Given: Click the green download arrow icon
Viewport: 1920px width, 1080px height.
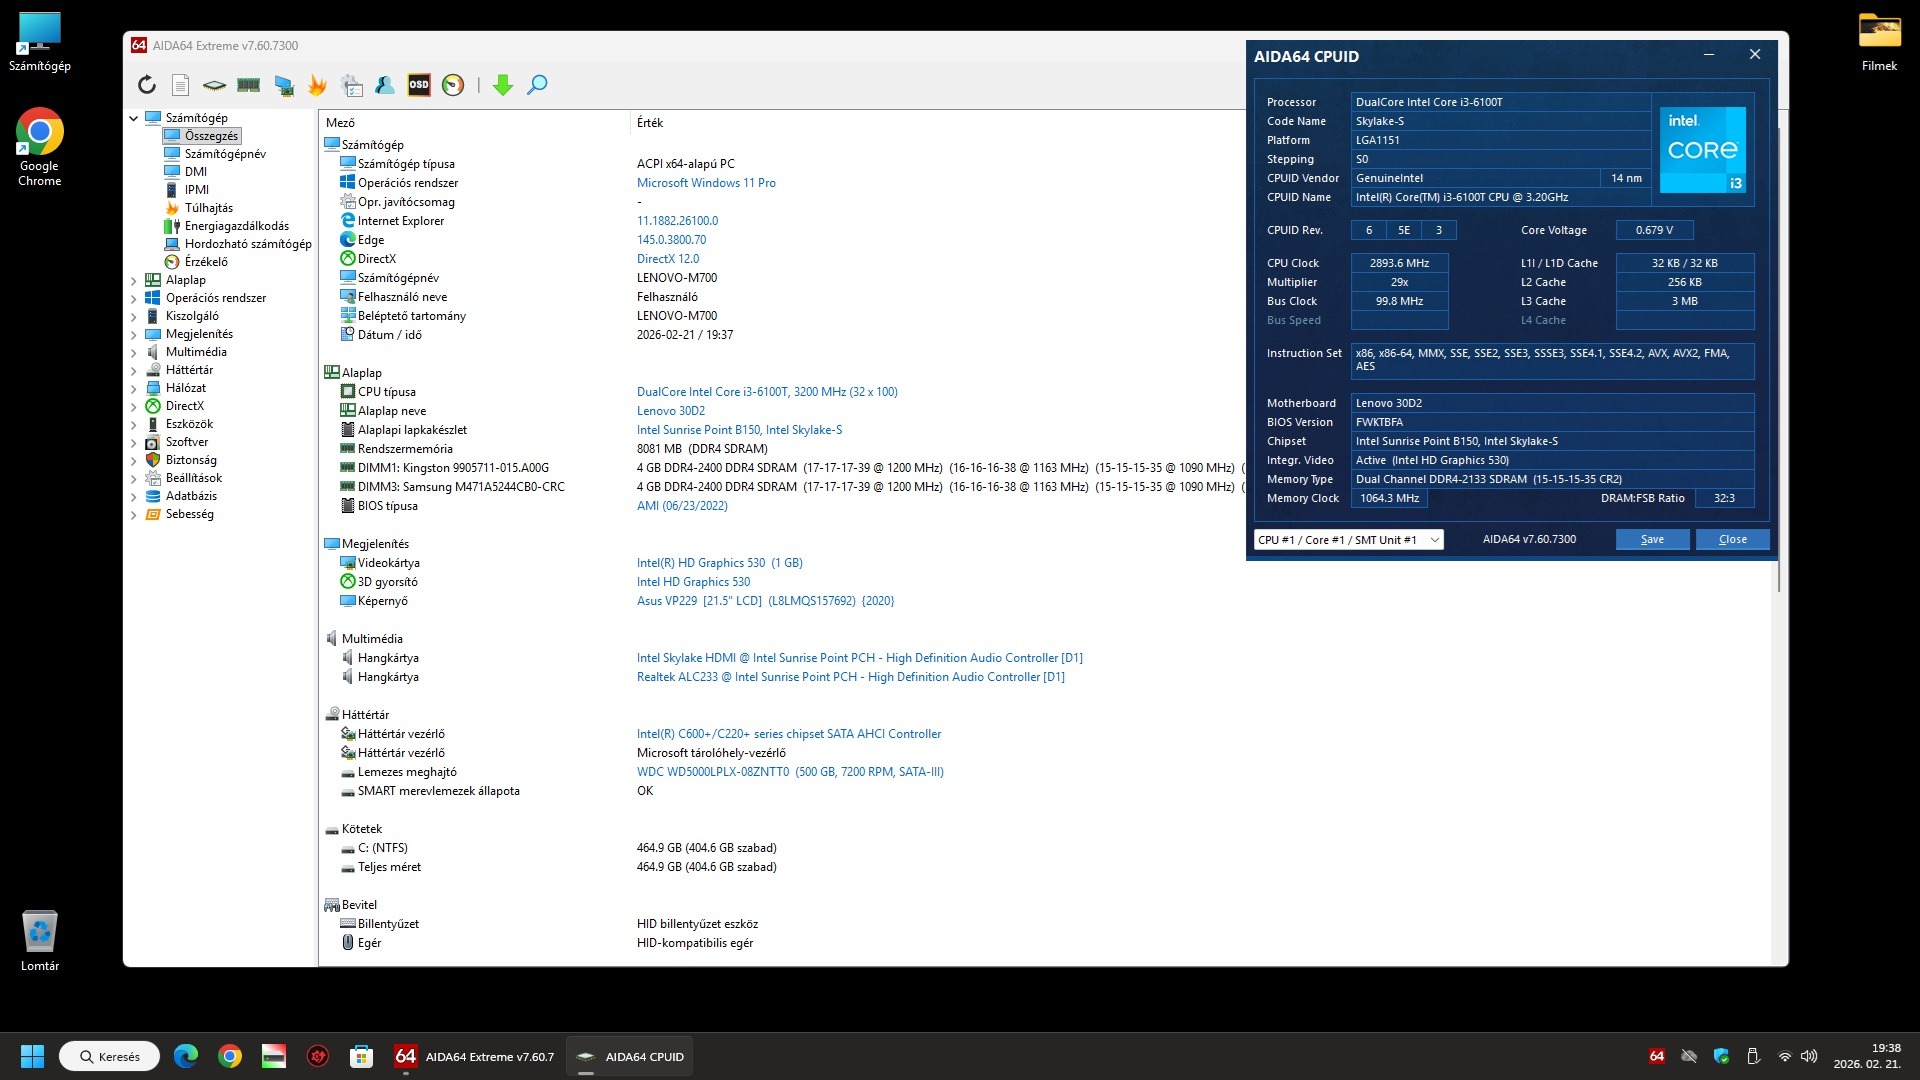Looking at the screenshot, I should [x=503, y=85].
